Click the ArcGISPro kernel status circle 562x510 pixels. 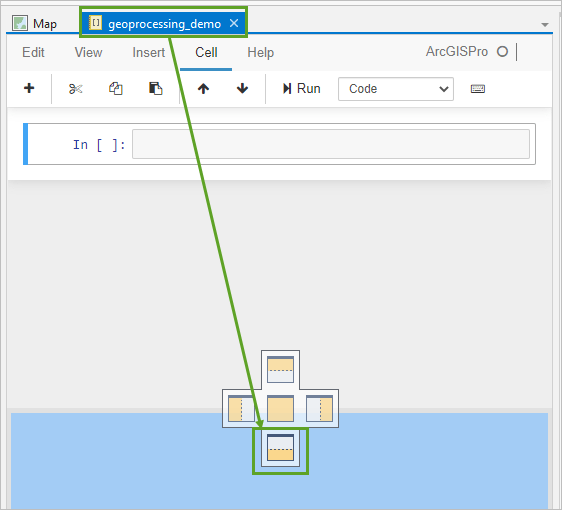click(503, 52)
